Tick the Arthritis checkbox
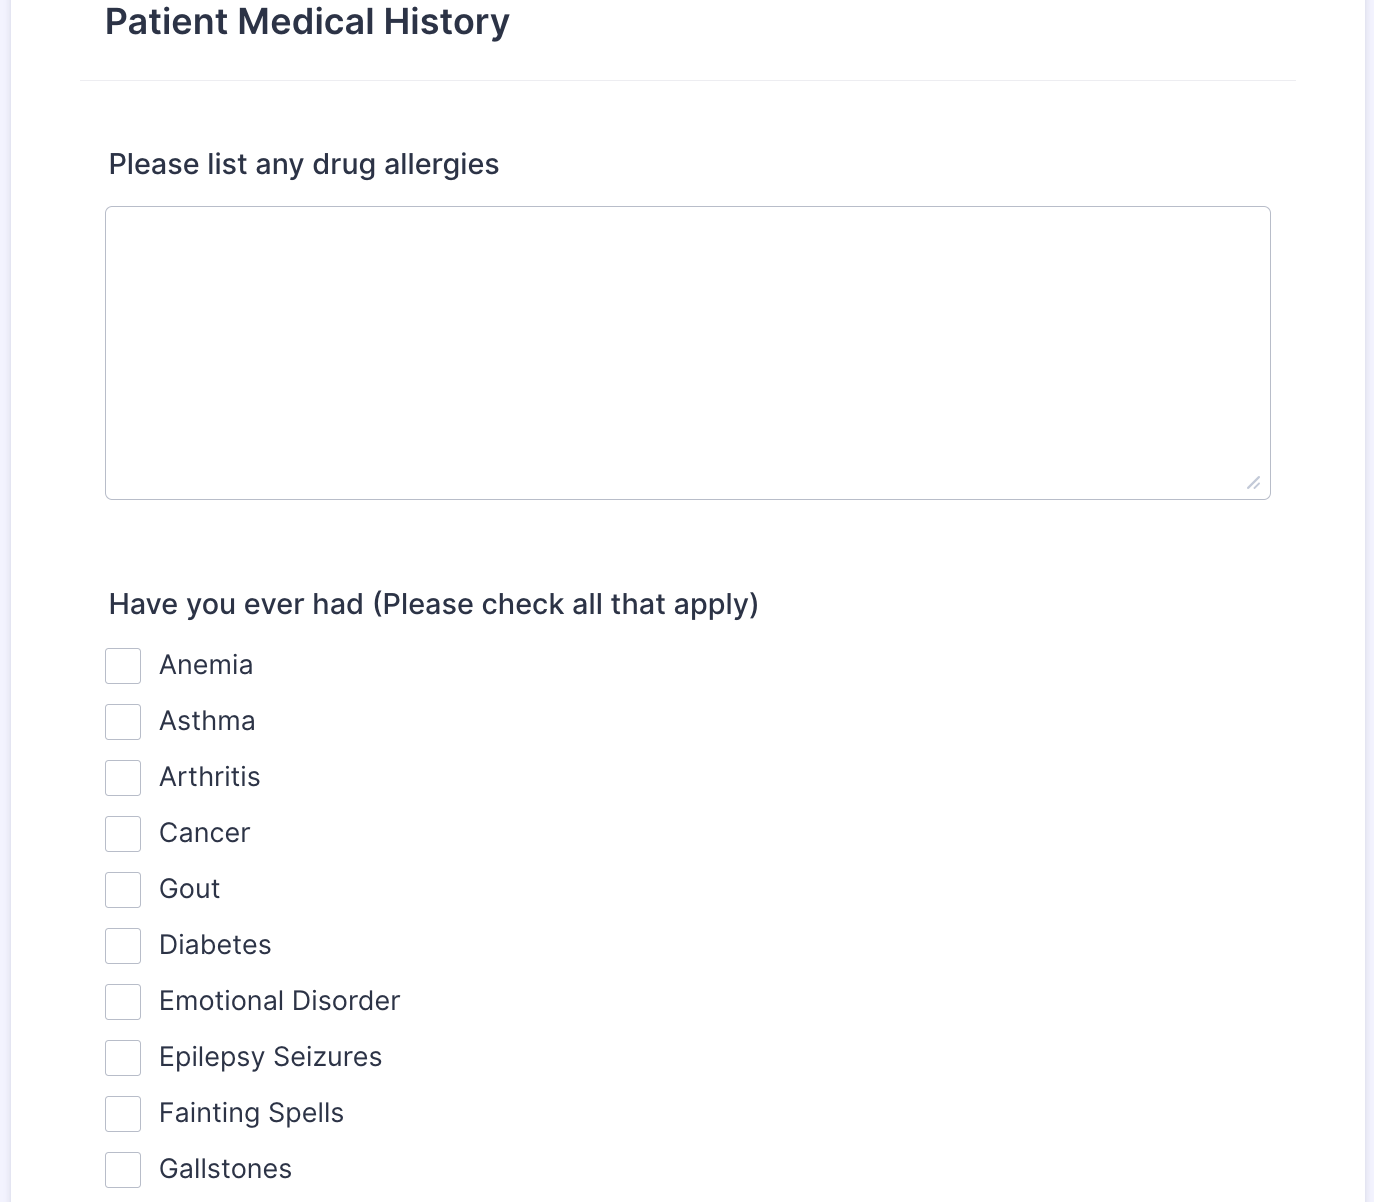Viewport: 1374px width, 1202px height. coord(123,778)
